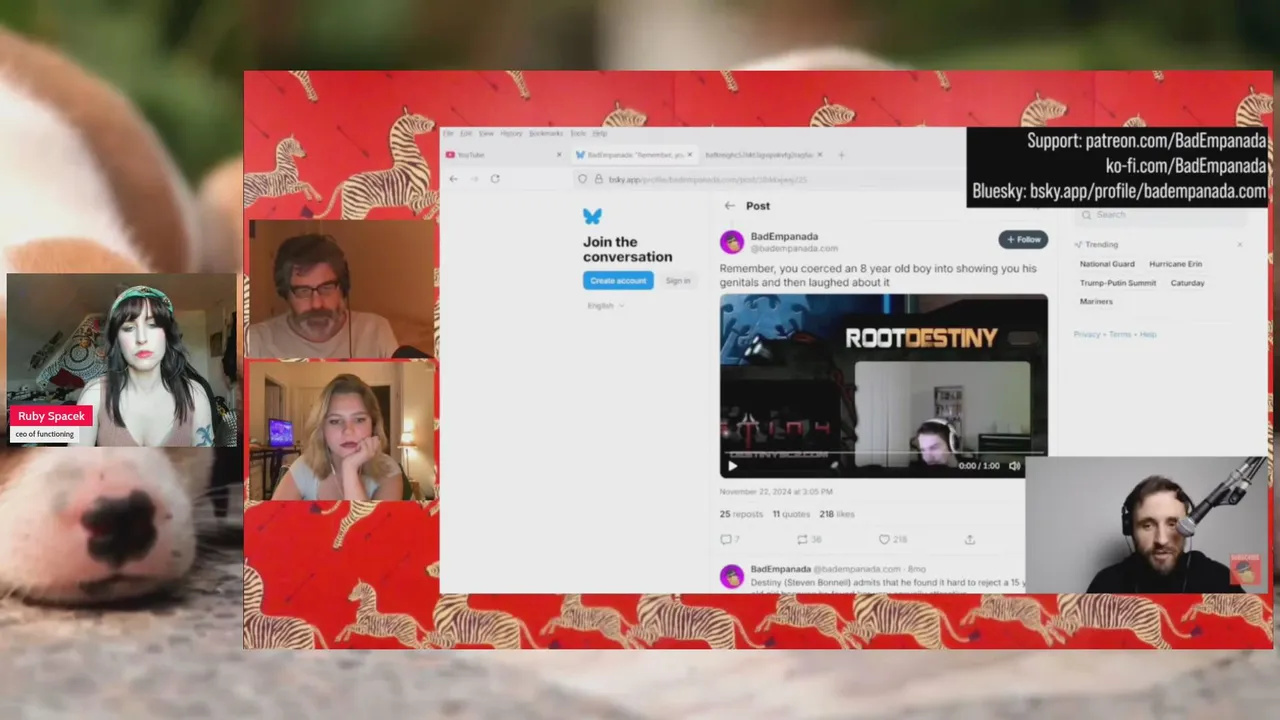Open the Caturday trending topic
The width and height of the screenshot is (1280, 720).
click(x=1187, y=283)
